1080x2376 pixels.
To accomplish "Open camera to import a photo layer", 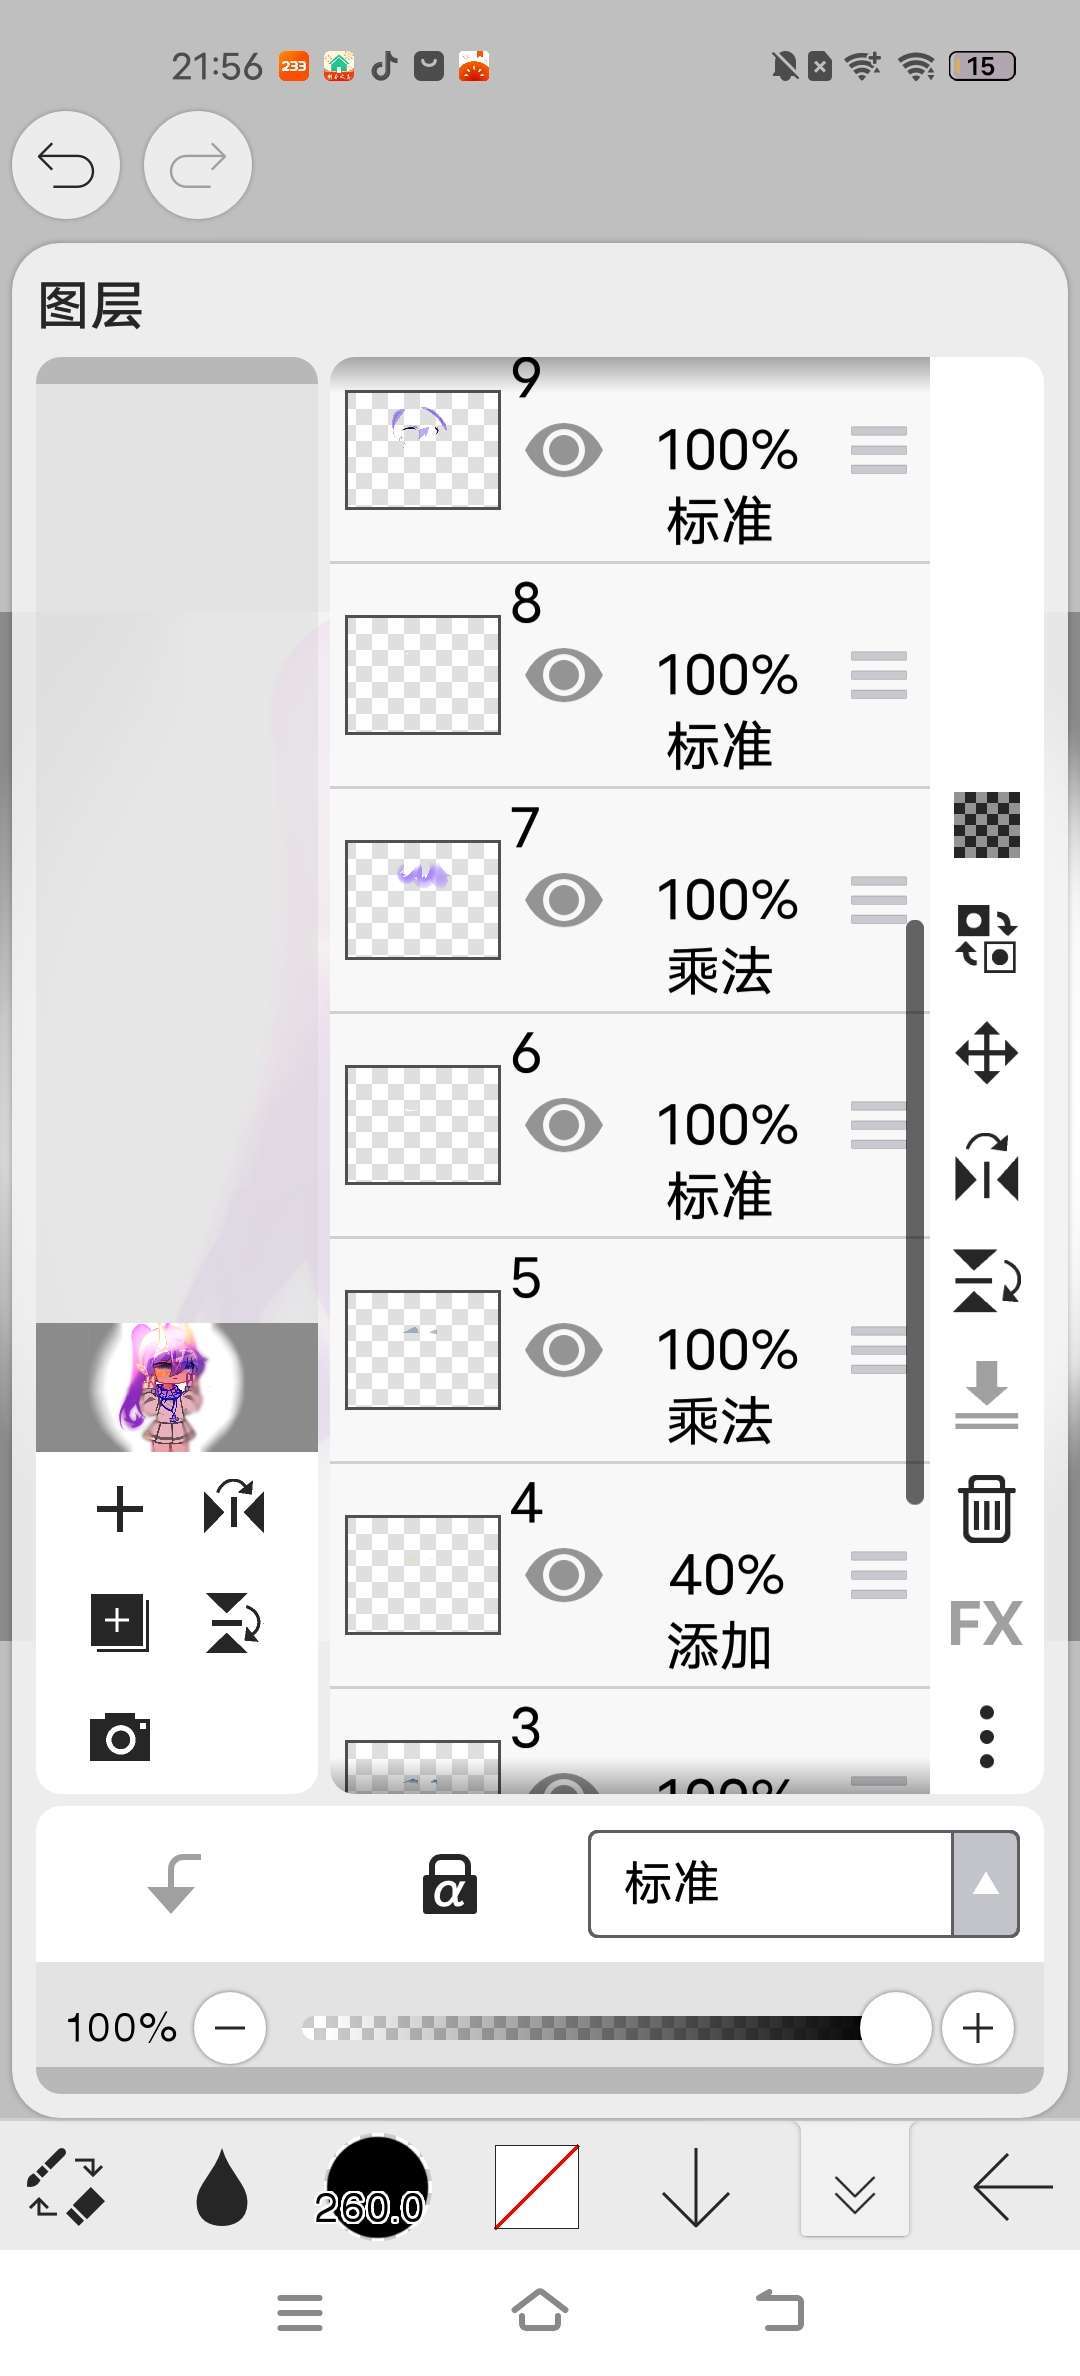I will click(x=119, y=1737).
